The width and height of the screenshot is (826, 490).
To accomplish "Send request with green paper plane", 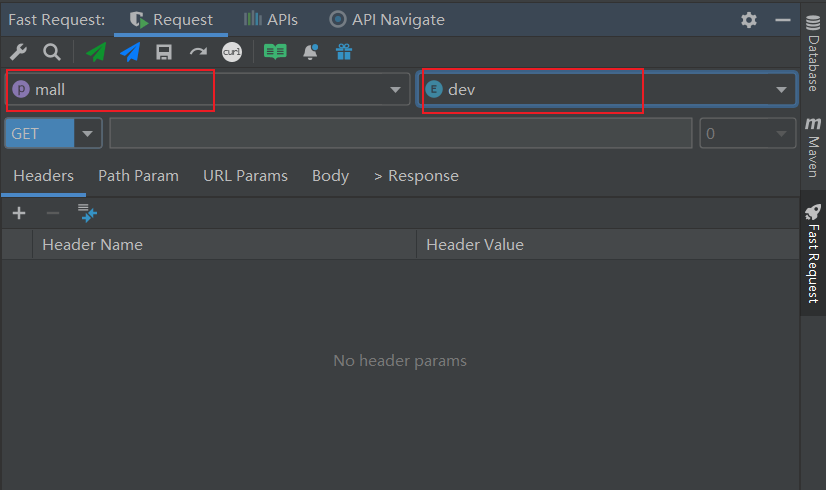I will [96, 52].
